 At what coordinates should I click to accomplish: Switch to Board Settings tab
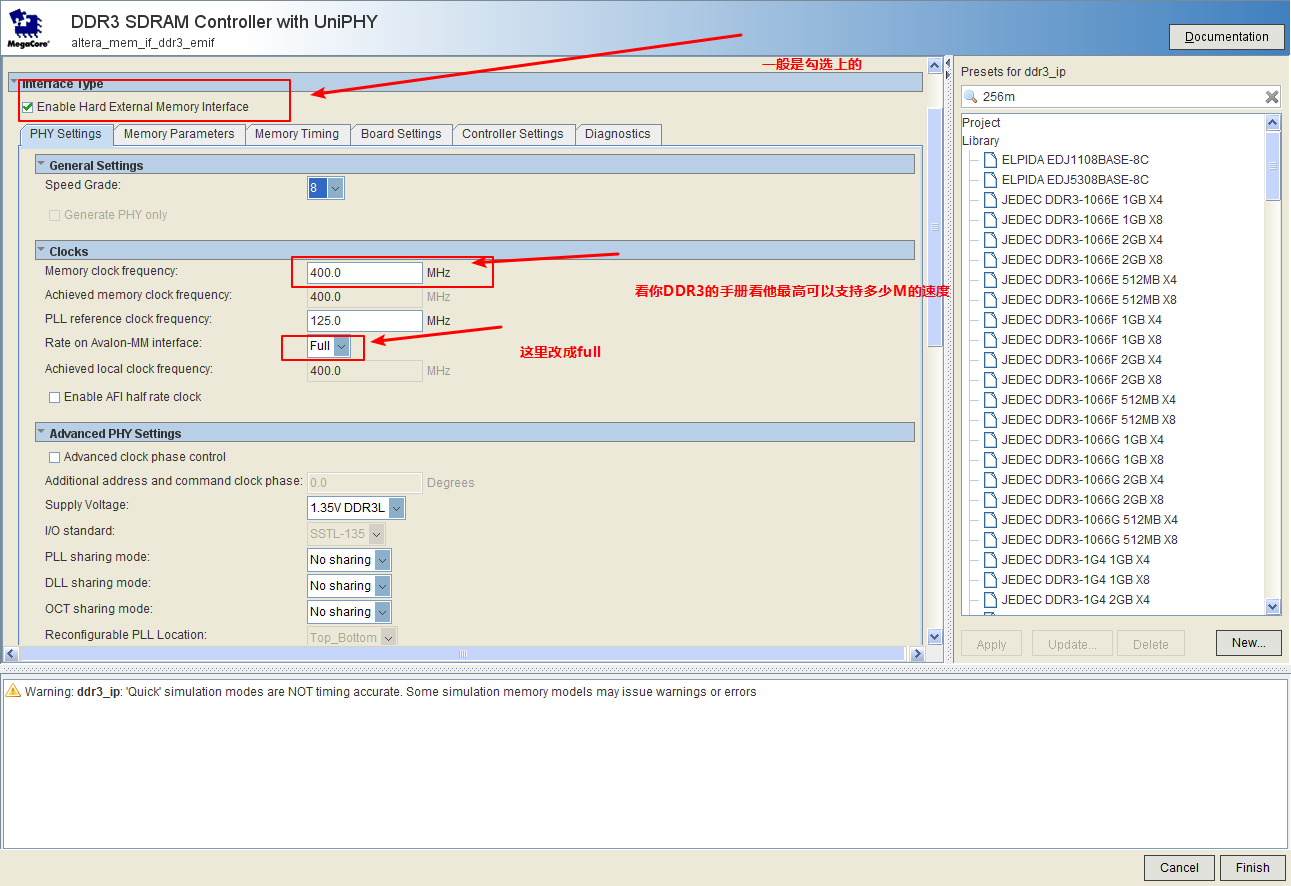coord(401,134)
